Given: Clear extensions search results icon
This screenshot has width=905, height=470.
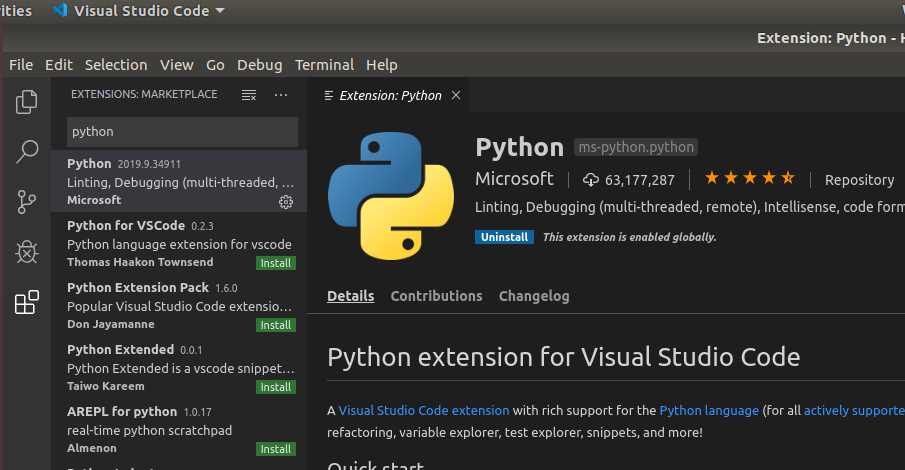Looking at the screenshot, I should [x=249, y=95].
